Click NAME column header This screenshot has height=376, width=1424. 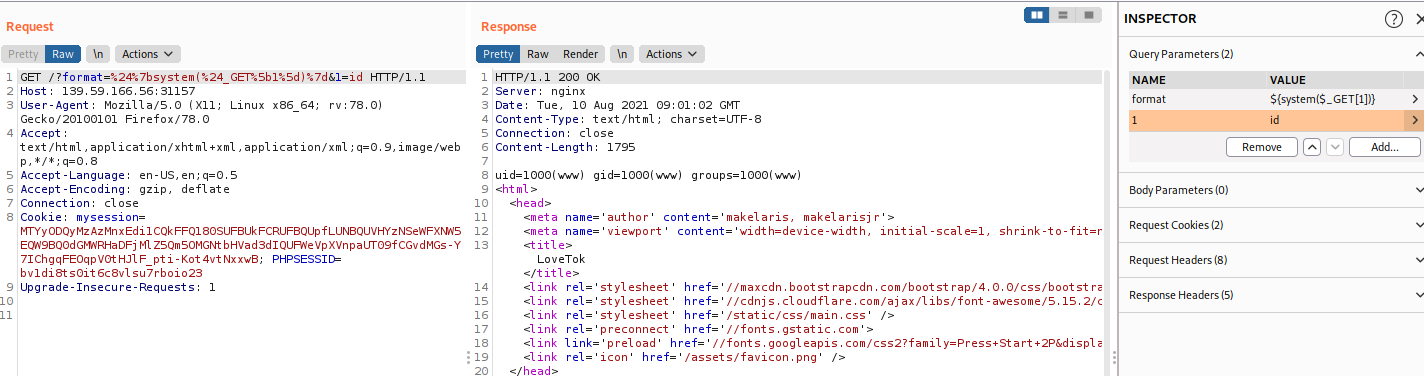click(1149, 80)
